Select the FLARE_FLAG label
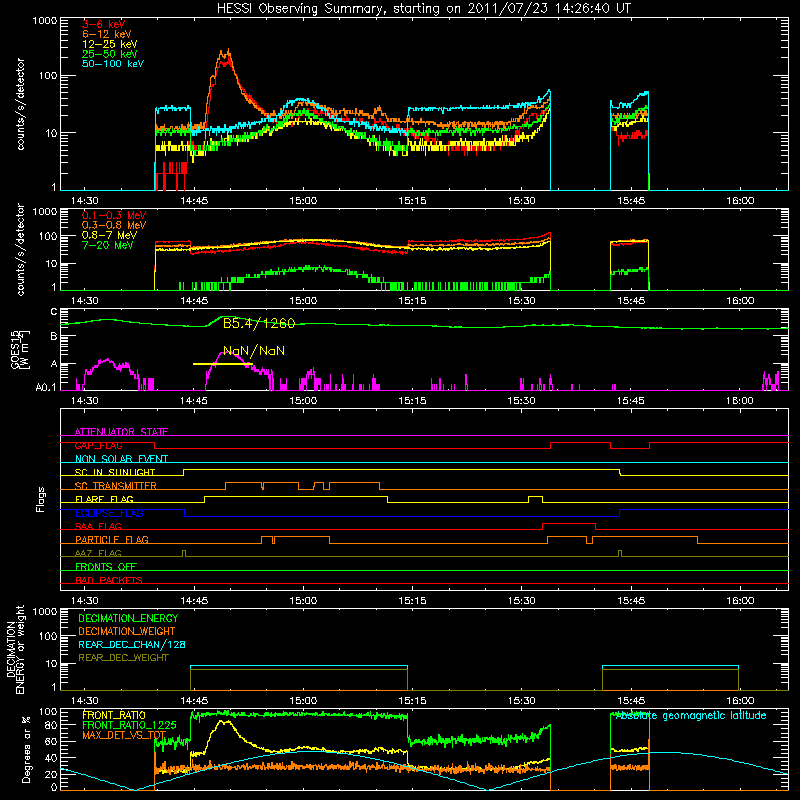Viewport: 800px width, 800px height. 104,499
